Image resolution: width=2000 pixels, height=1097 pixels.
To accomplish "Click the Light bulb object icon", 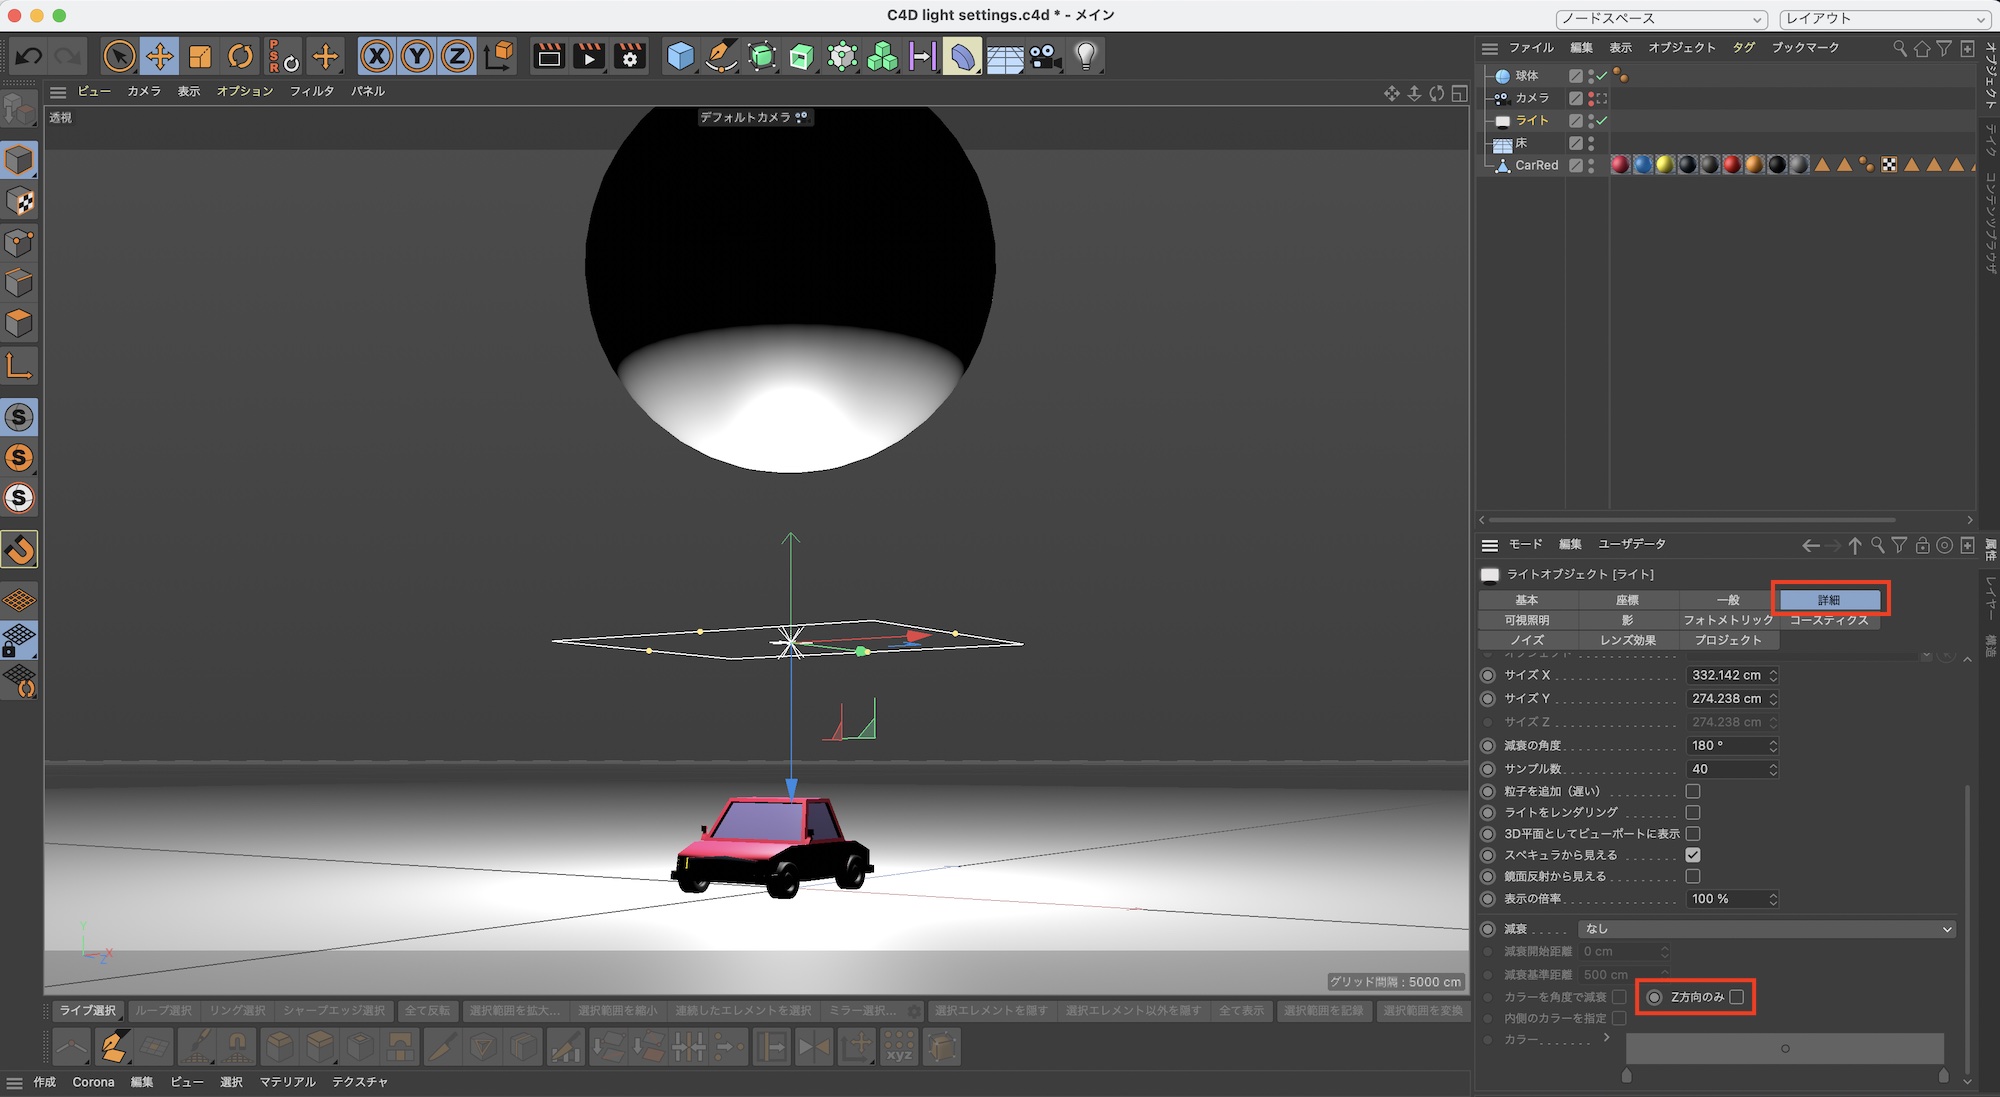I will pos(1086,57).
